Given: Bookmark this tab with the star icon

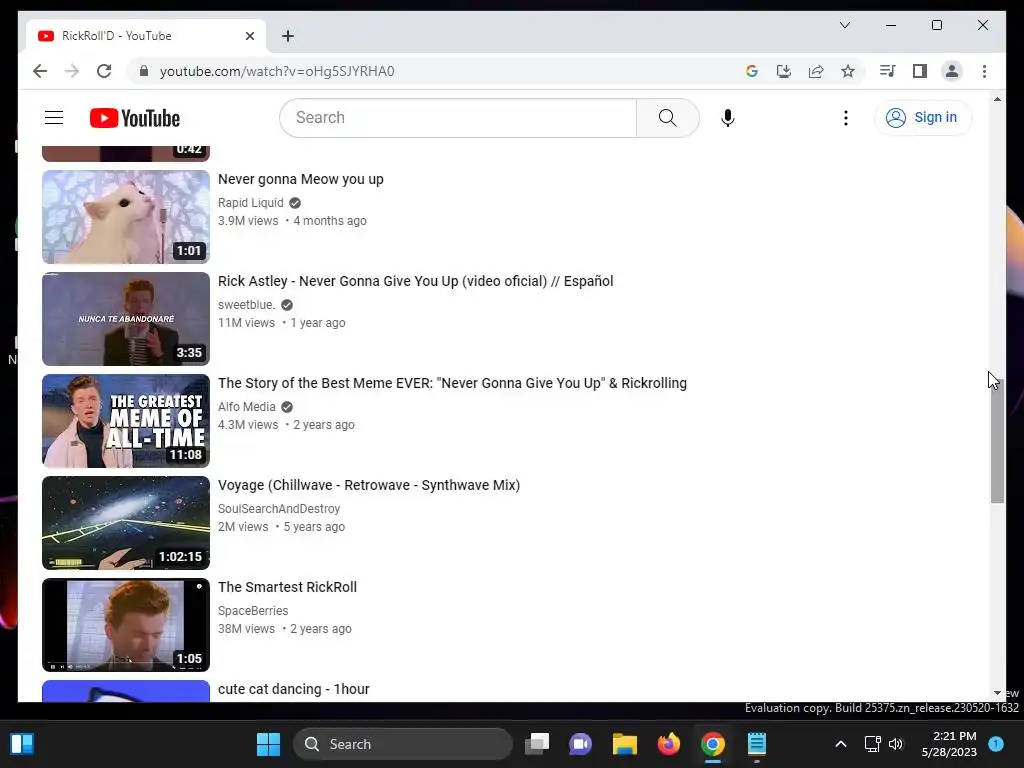Looking at the screenshot, I should (848, 71).
